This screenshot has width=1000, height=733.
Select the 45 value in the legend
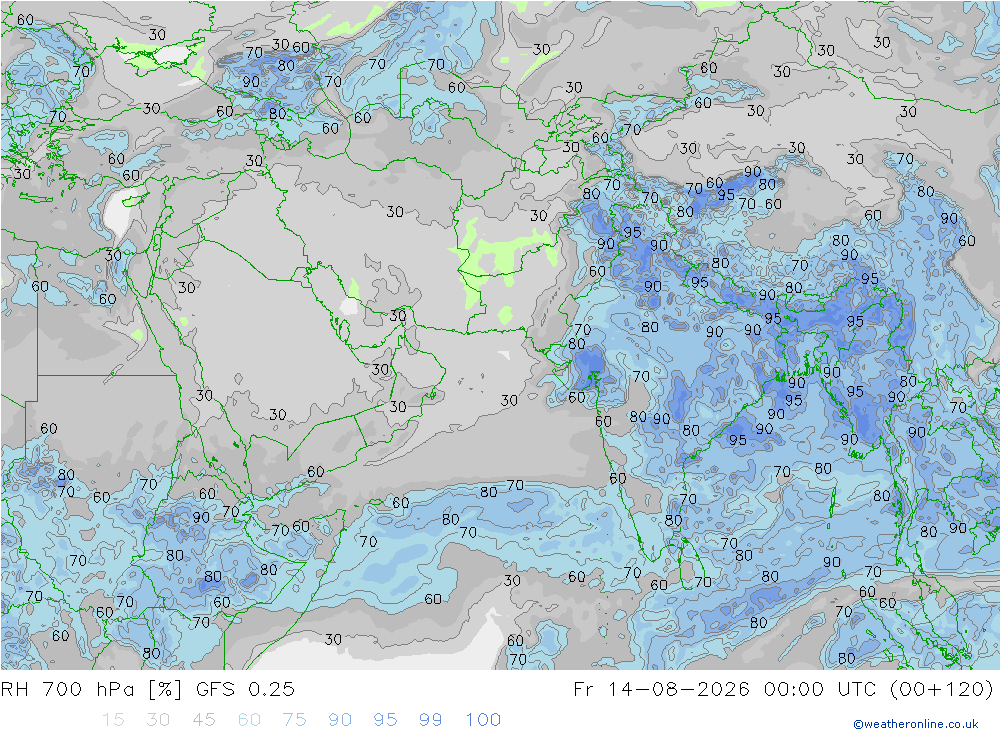point(204,720)
